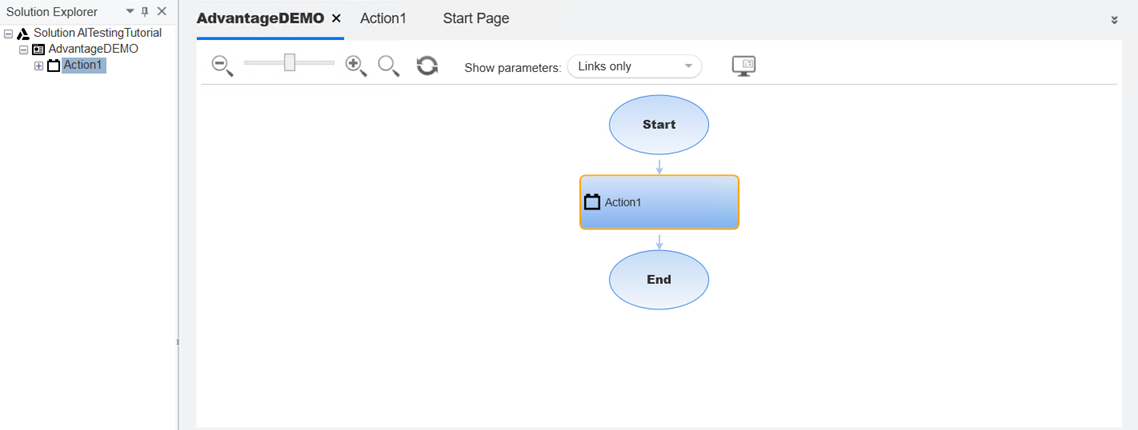1138x430 pixels.
Task: Close the AdvantageDEMO tab
Action: pyautogui.click(x=336, y=19)
